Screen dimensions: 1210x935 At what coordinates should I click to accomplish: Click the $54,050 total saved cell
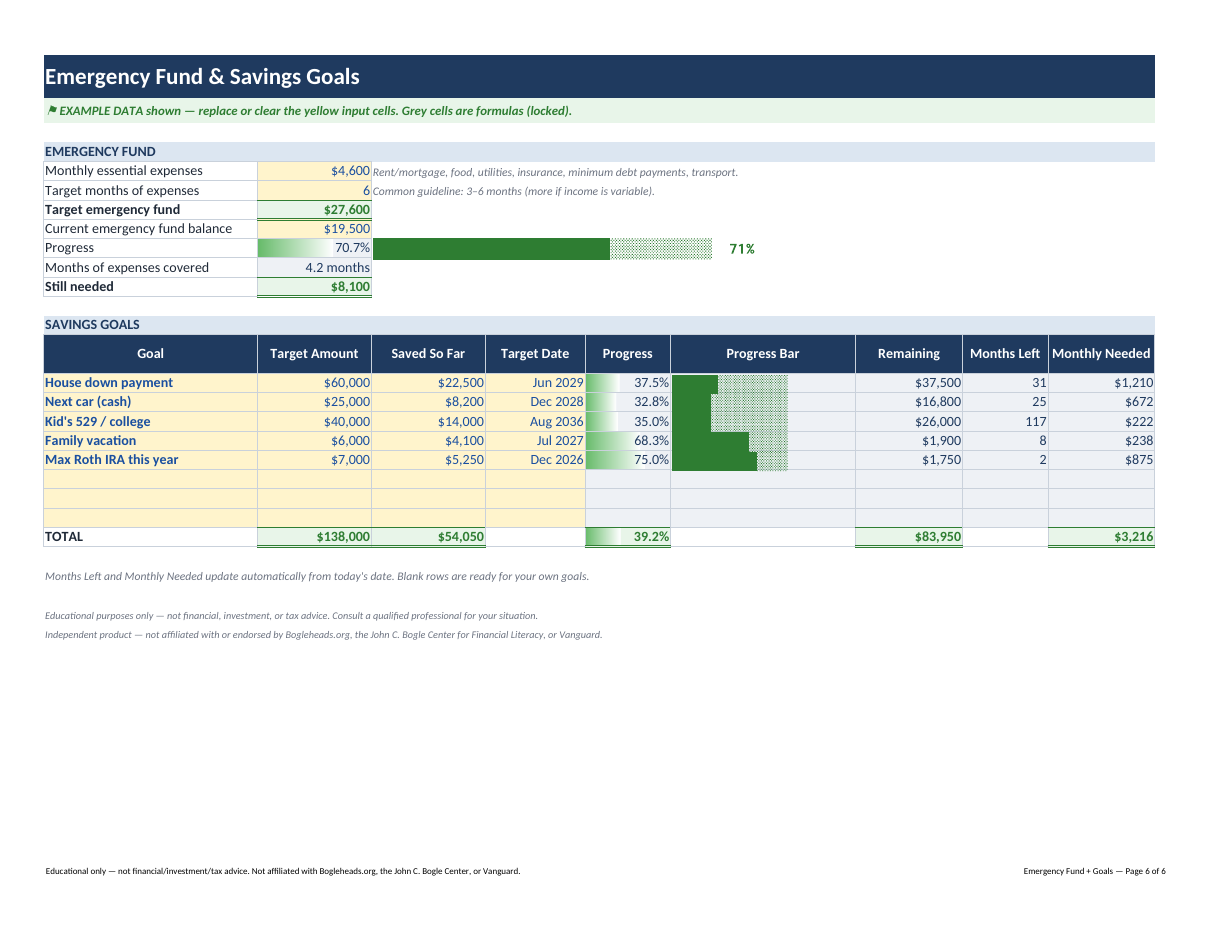tap(428, 537)
